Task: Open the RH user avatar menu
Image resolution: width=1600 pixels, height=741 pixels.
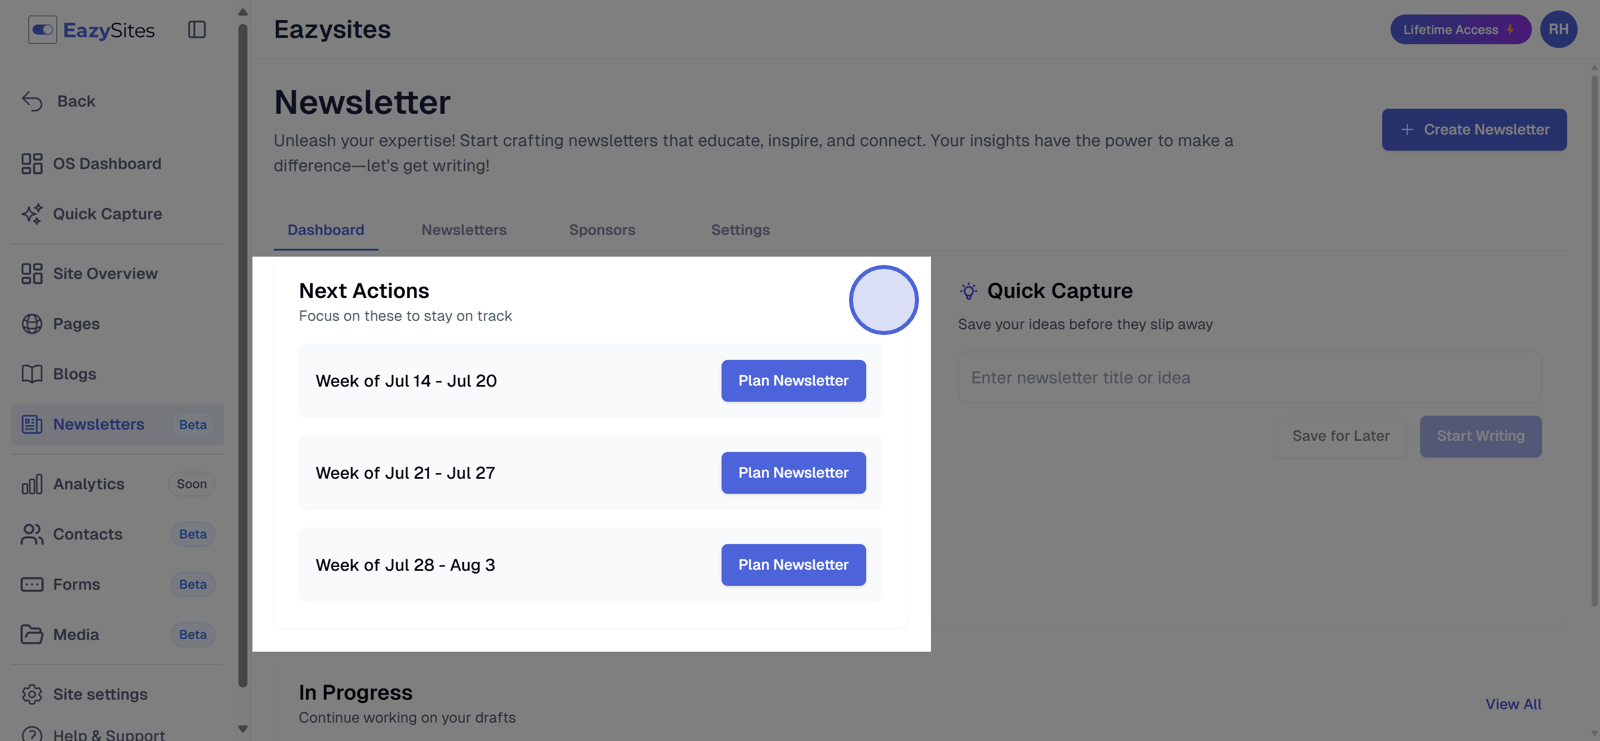Action: 1558,29
